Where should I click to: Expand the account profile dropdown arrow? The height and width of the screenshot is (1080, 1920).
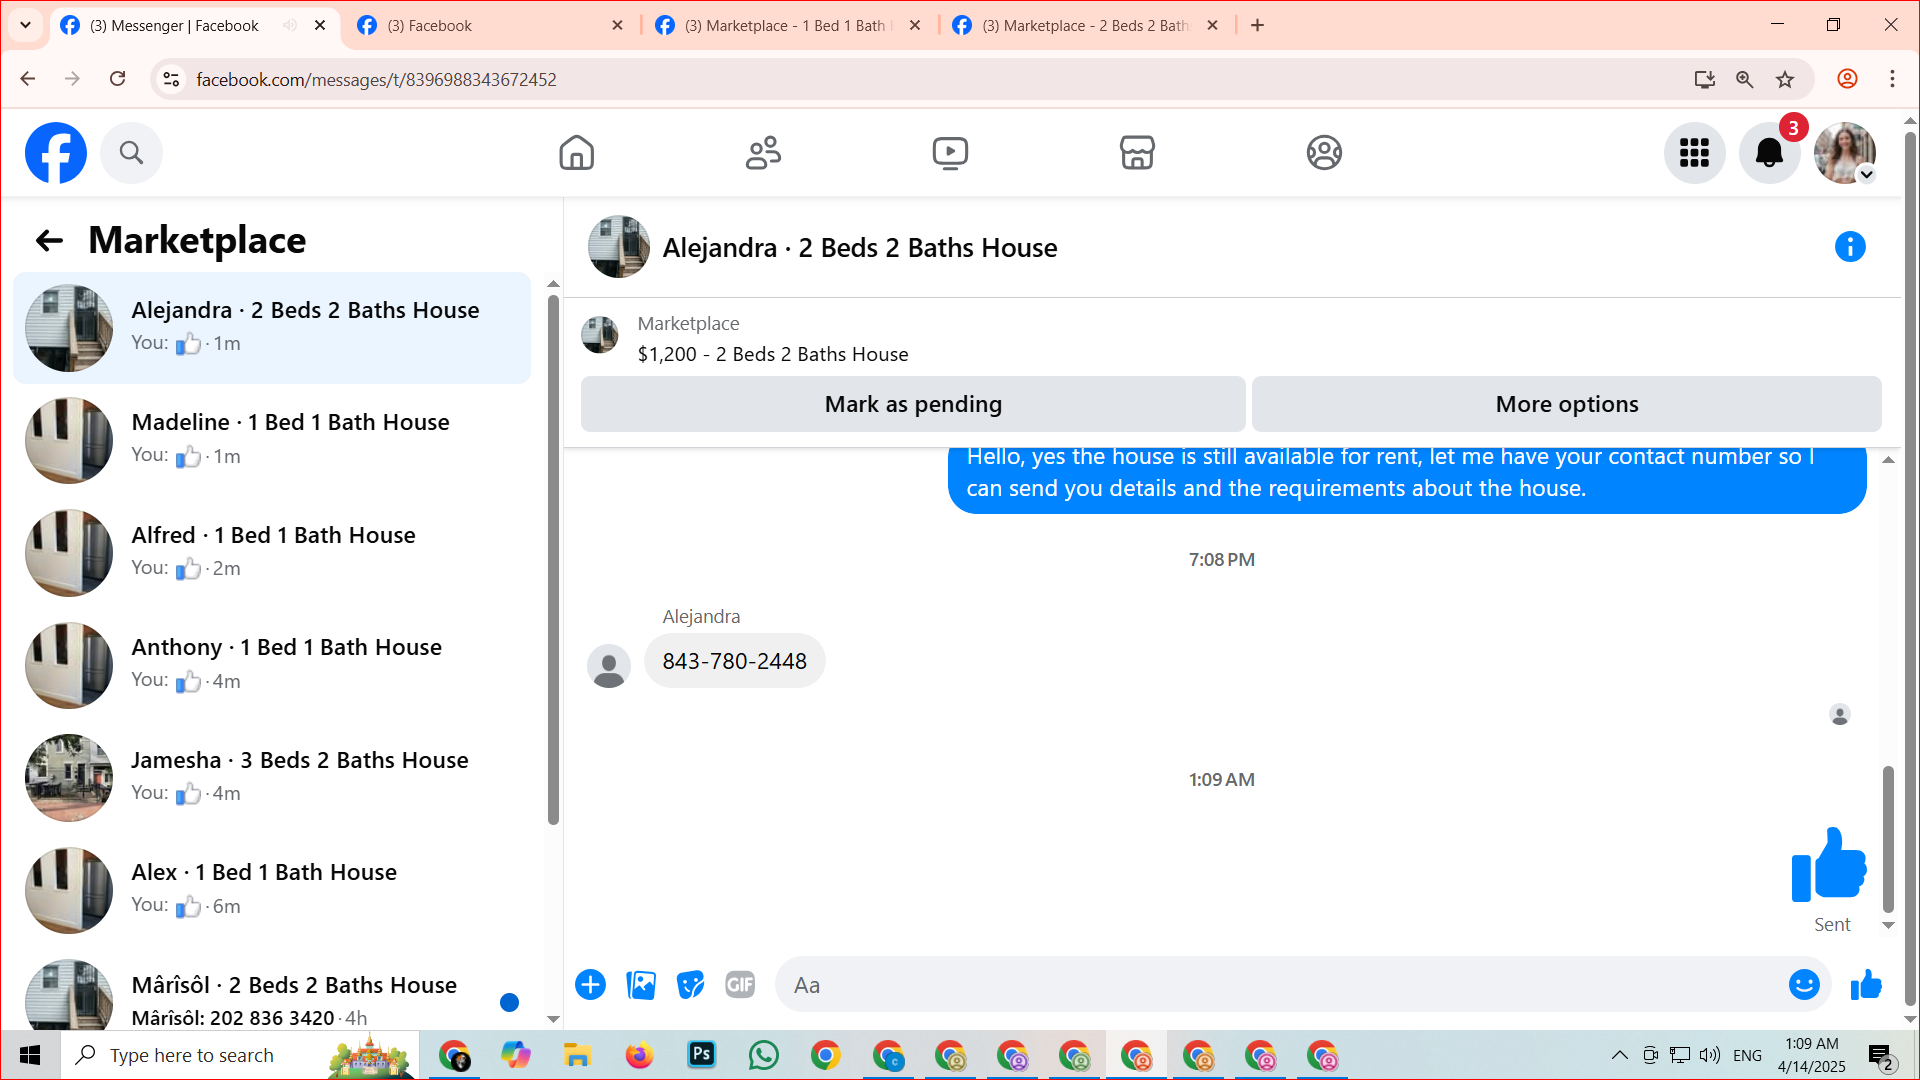[x=1866, y=175]
